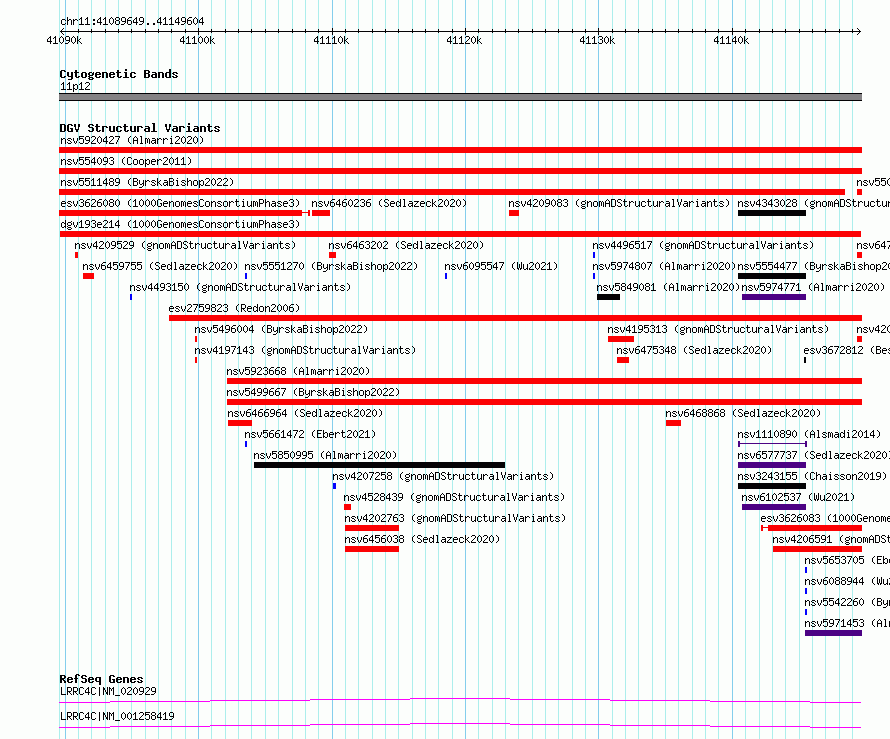Click the black bar under nsv5850995
The width and height of the screenshot is (890, 739).
pos(379,465)
